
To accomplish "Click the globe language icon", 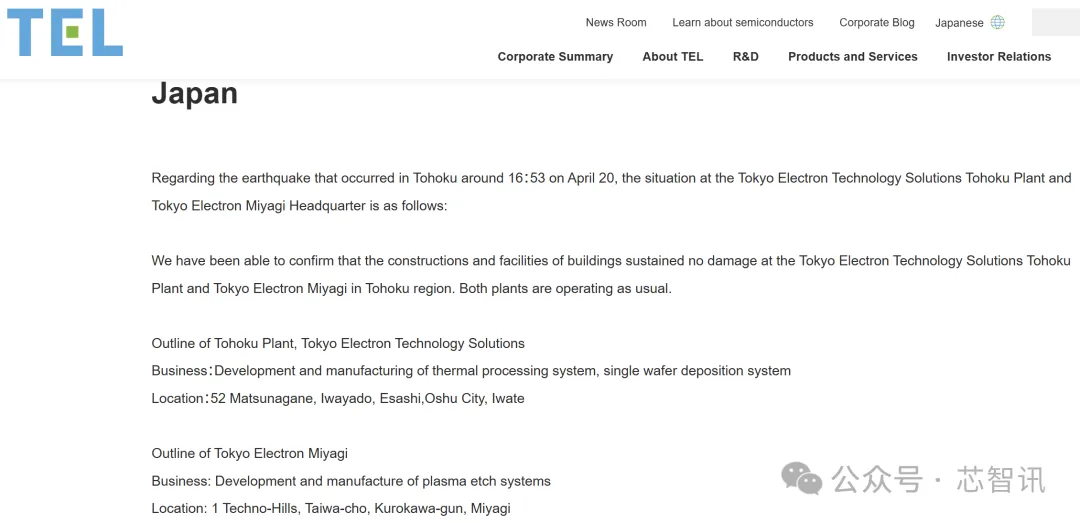I will click(997, 22).
